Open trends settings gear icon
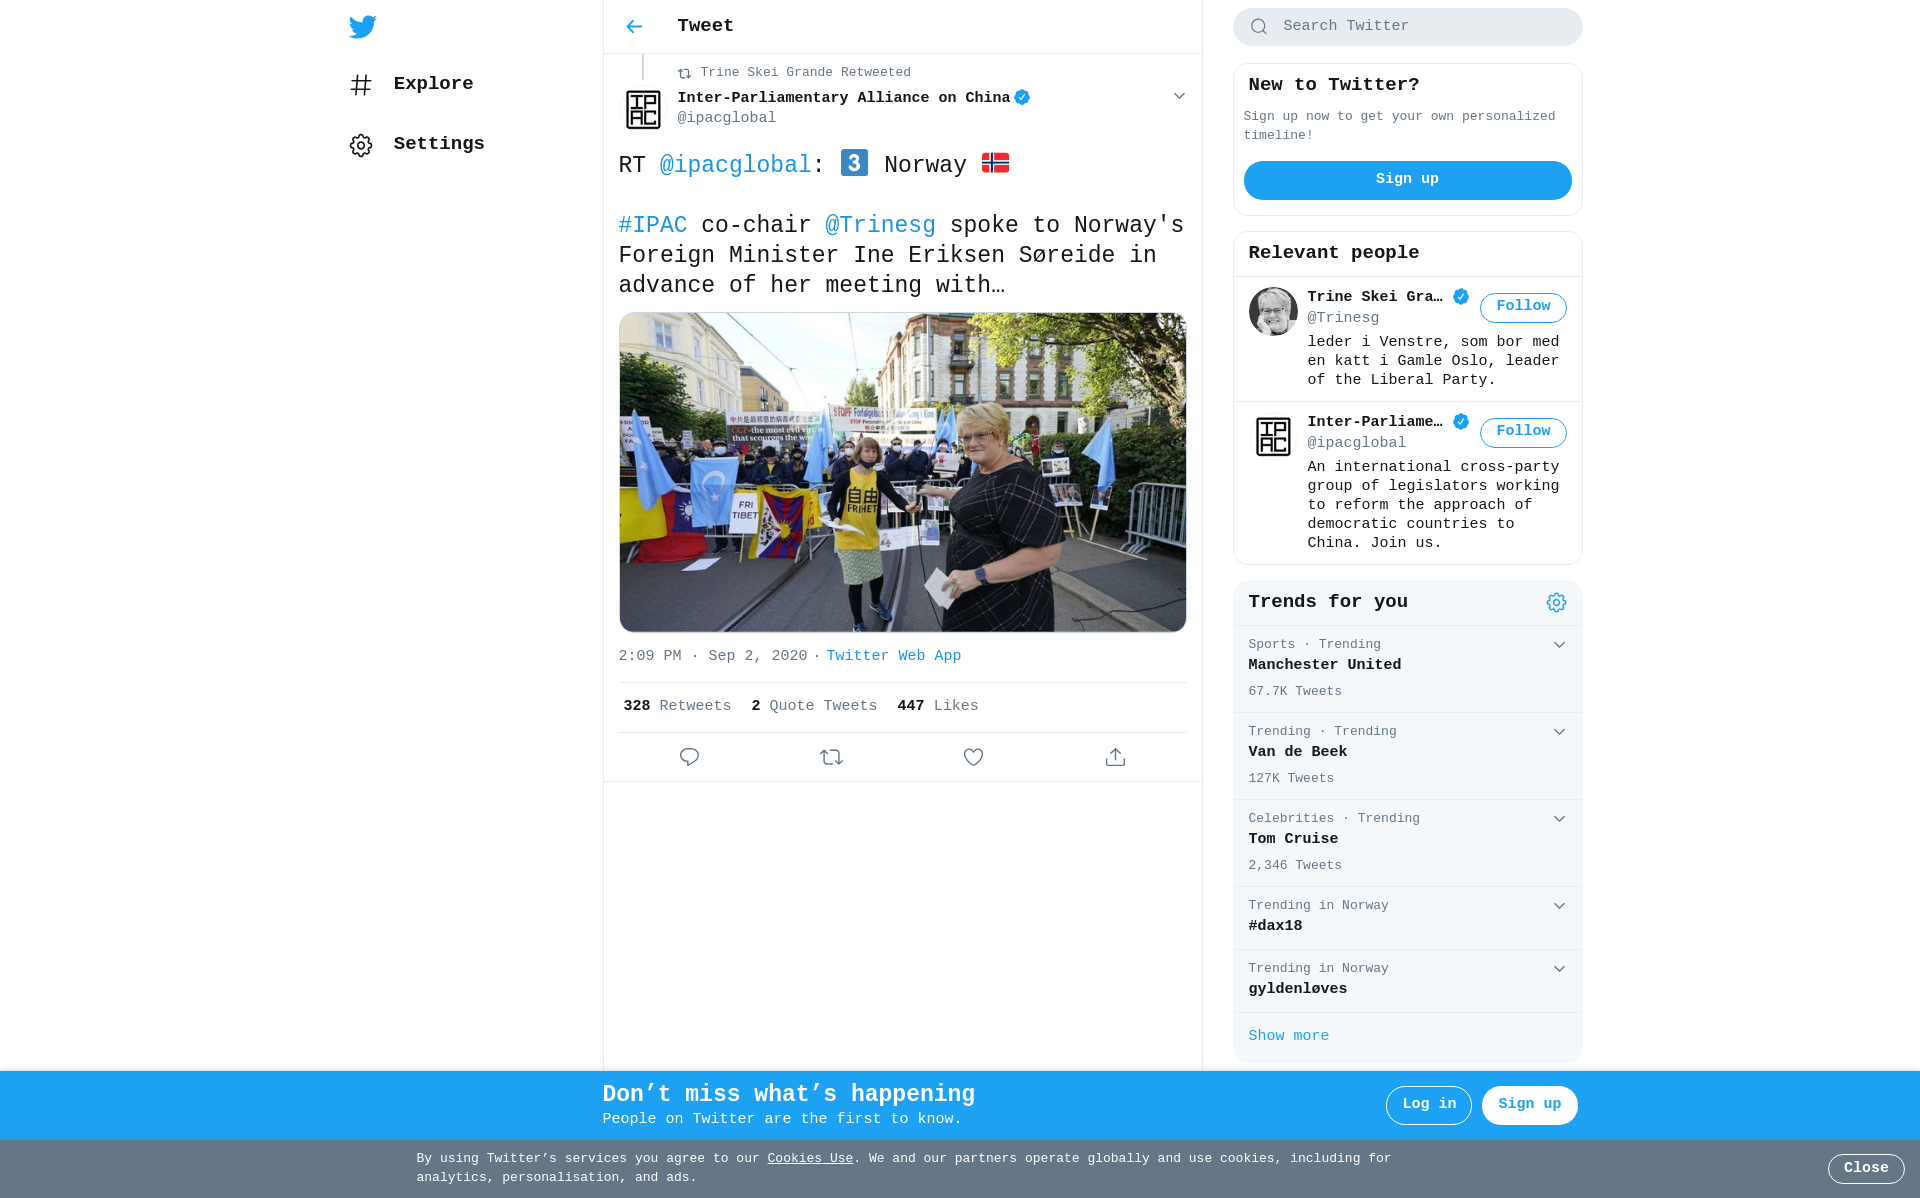This screenshot has height=1198, width=1920. (x=1556, y=602)
